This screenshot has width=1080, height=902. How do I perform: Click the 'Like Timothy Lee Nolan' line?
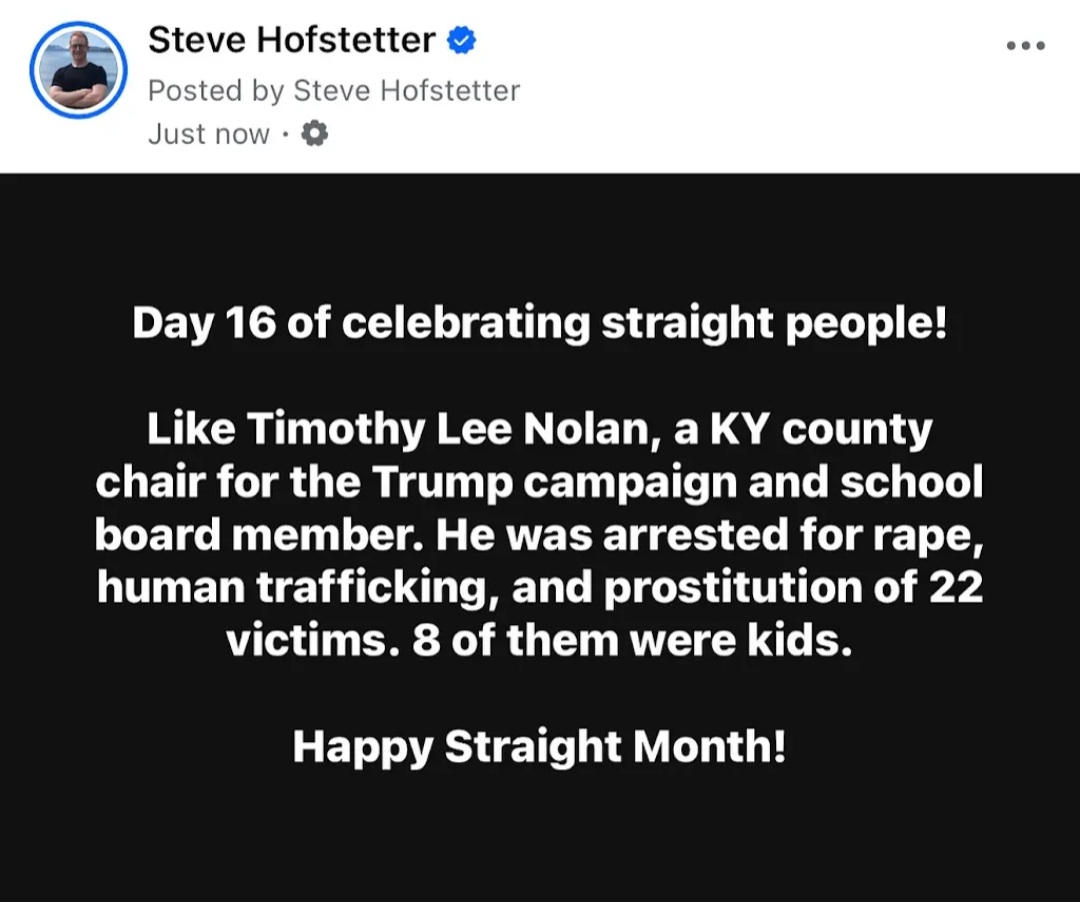point(540,429)
